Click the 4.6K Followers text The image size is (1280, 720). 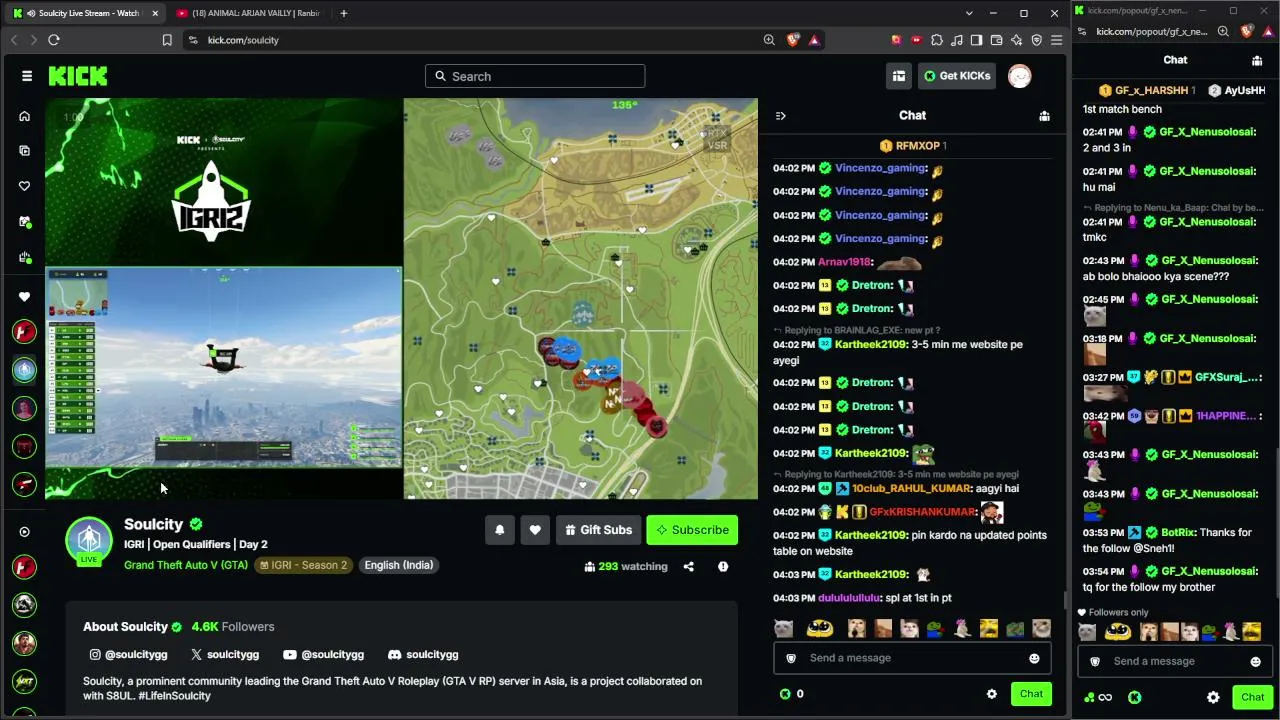pos(233,627)
